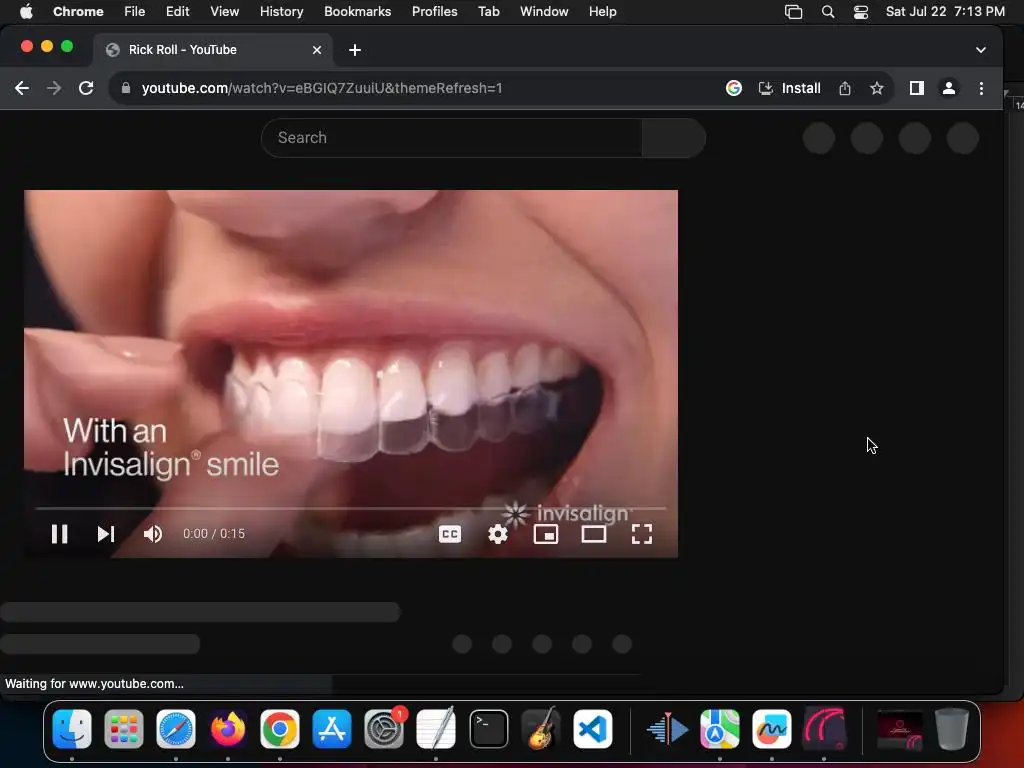Open Finder from the dock
1024x768 pixels.
72,729
